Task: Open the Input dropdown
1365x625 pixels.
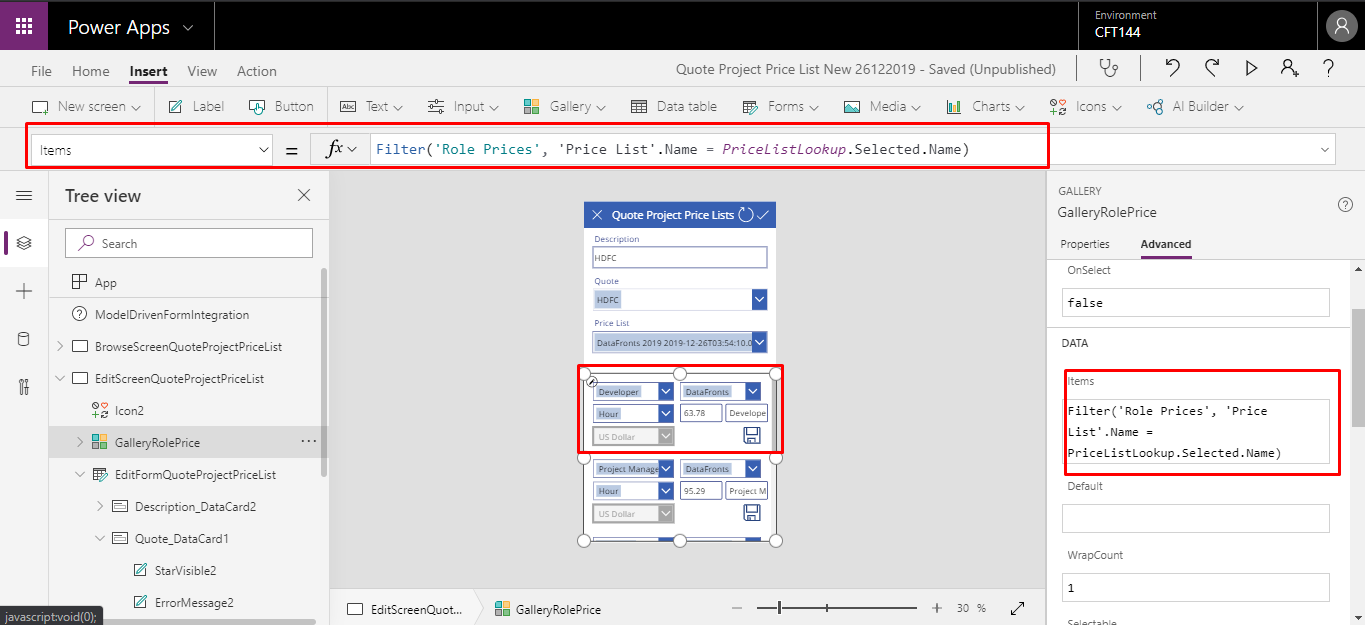Action: point(463,106)
